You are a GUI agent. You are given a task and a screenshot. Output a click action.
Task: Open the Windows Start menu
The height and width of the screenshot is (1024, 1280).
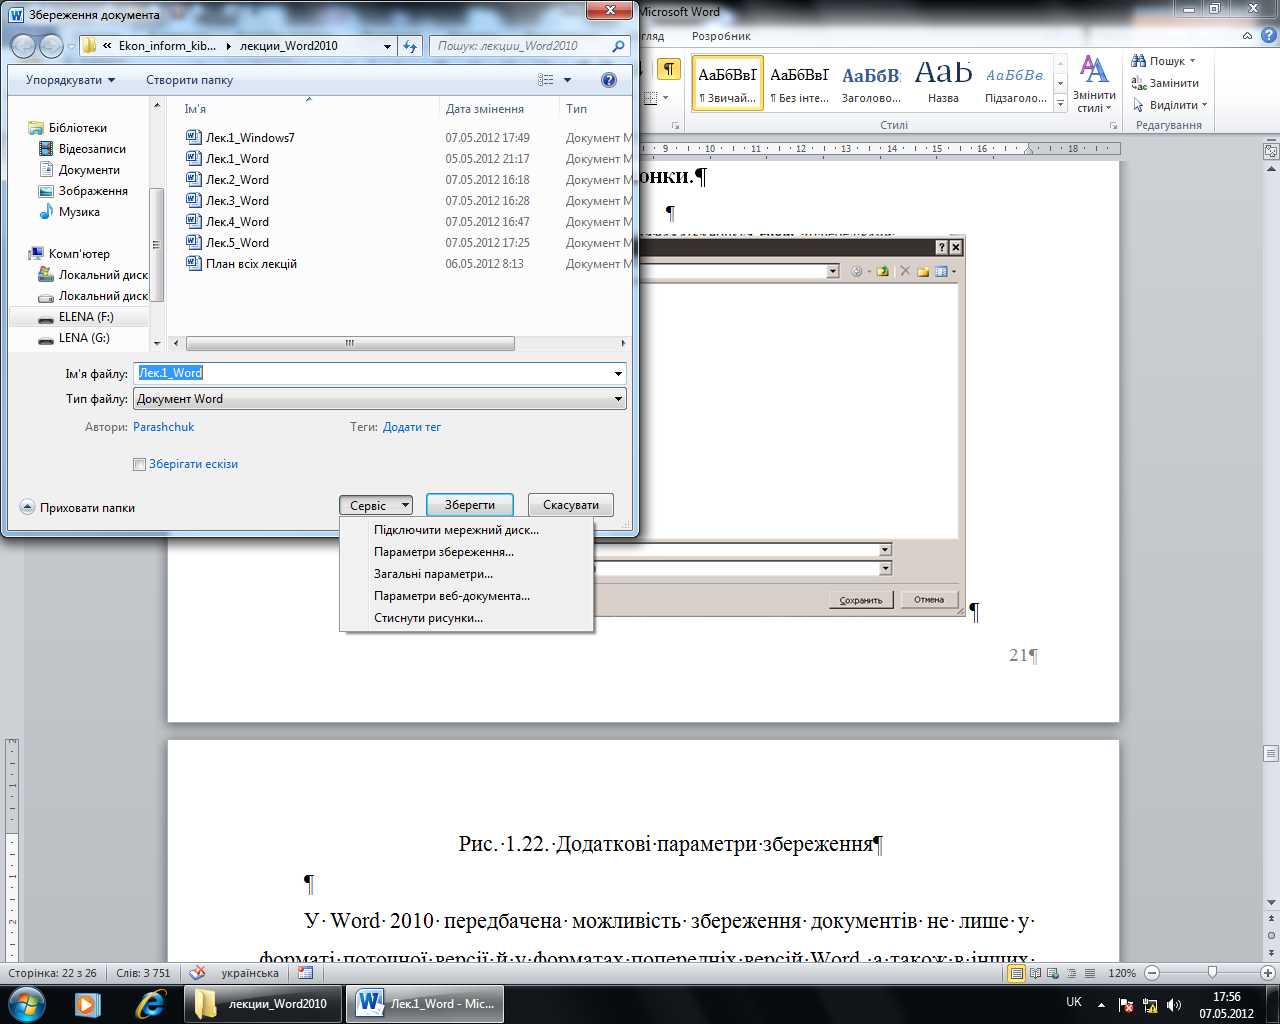[x=27, y=1003]
